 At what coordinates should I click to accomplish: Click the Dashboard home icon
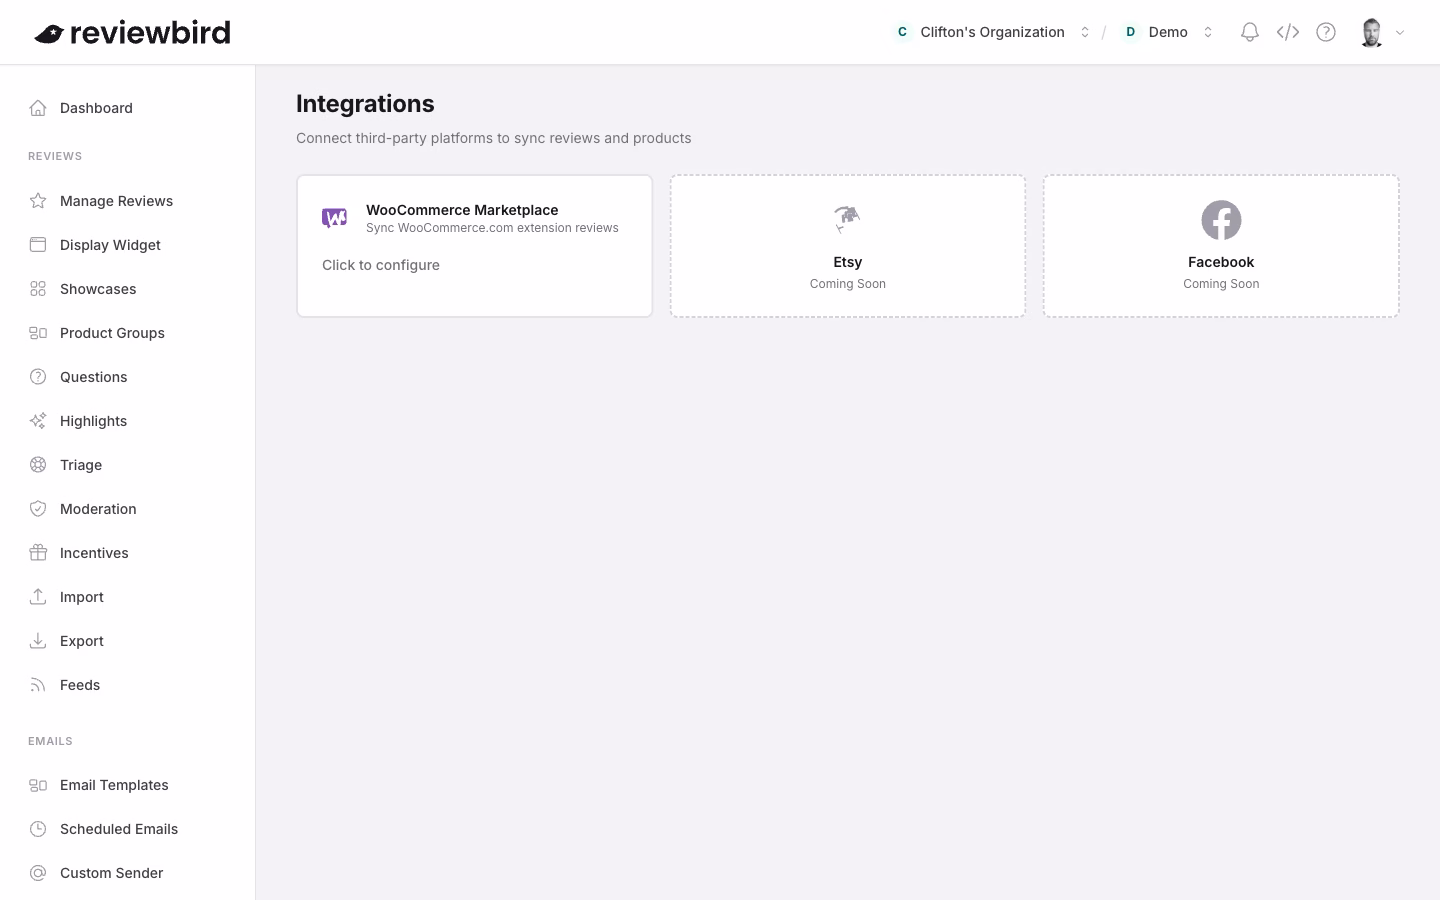[x=38, y=108]
